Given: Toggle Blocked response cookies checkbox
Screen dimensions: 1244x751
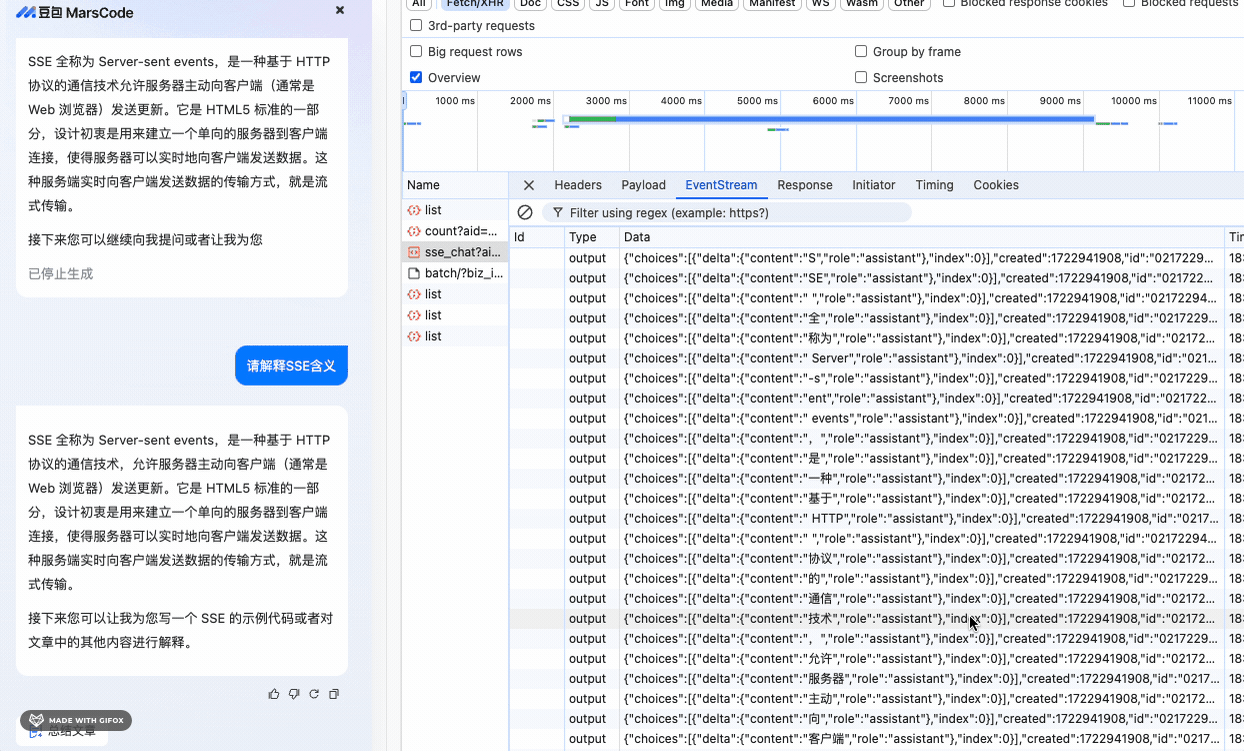Looking at the screenshot, I should click(949, 3).
